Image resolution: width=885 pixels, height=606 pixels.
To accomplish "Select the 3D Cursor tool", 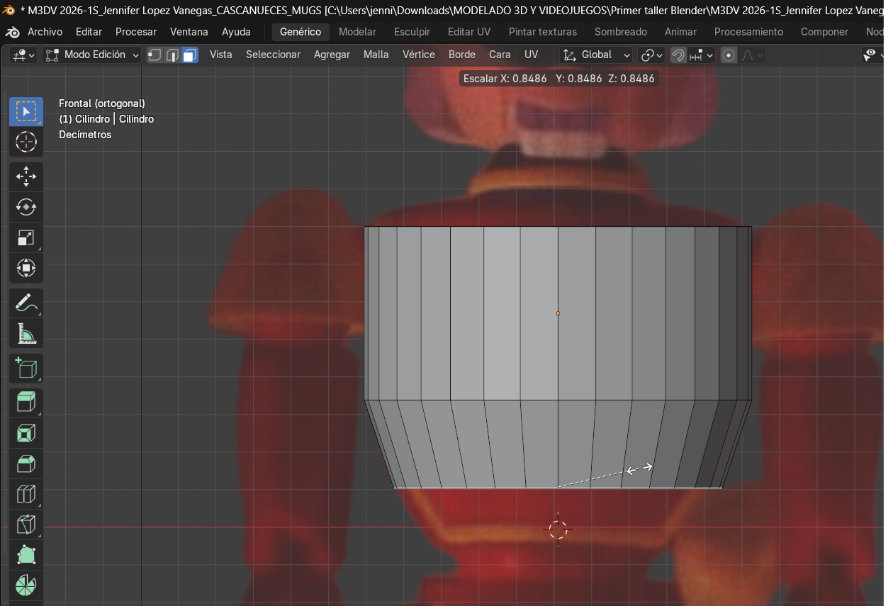I will click(26, 142).
